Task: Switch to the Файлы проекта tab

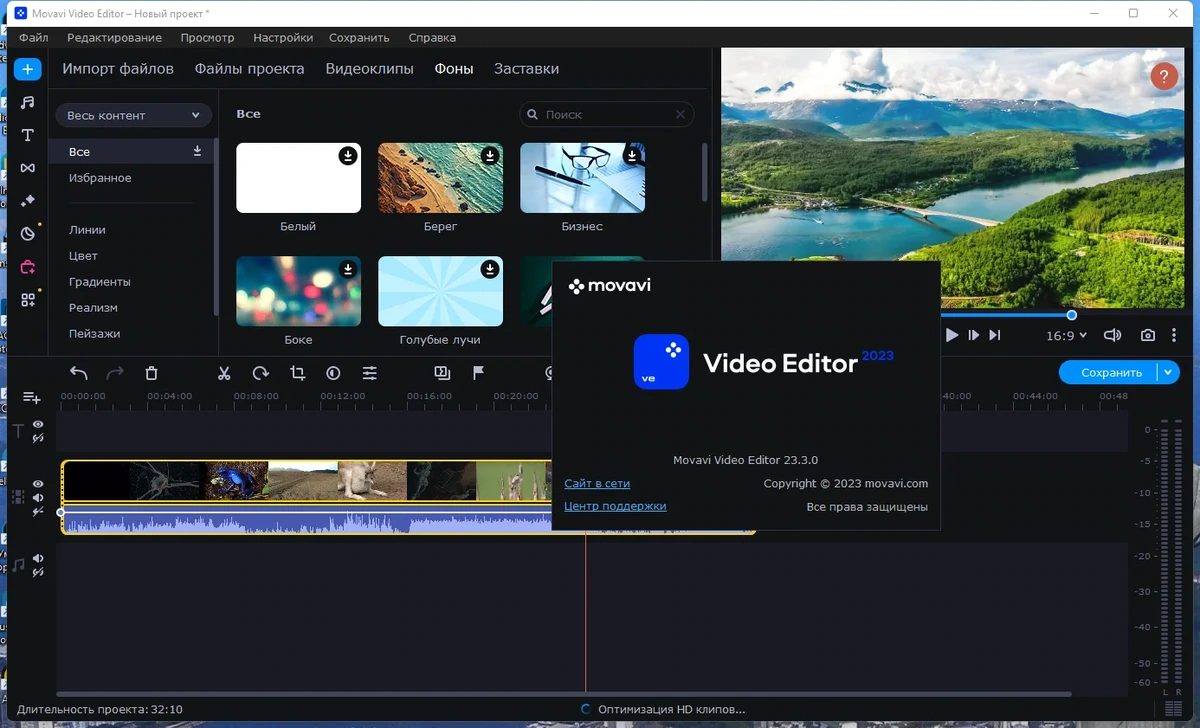Action: coord(249,69)
